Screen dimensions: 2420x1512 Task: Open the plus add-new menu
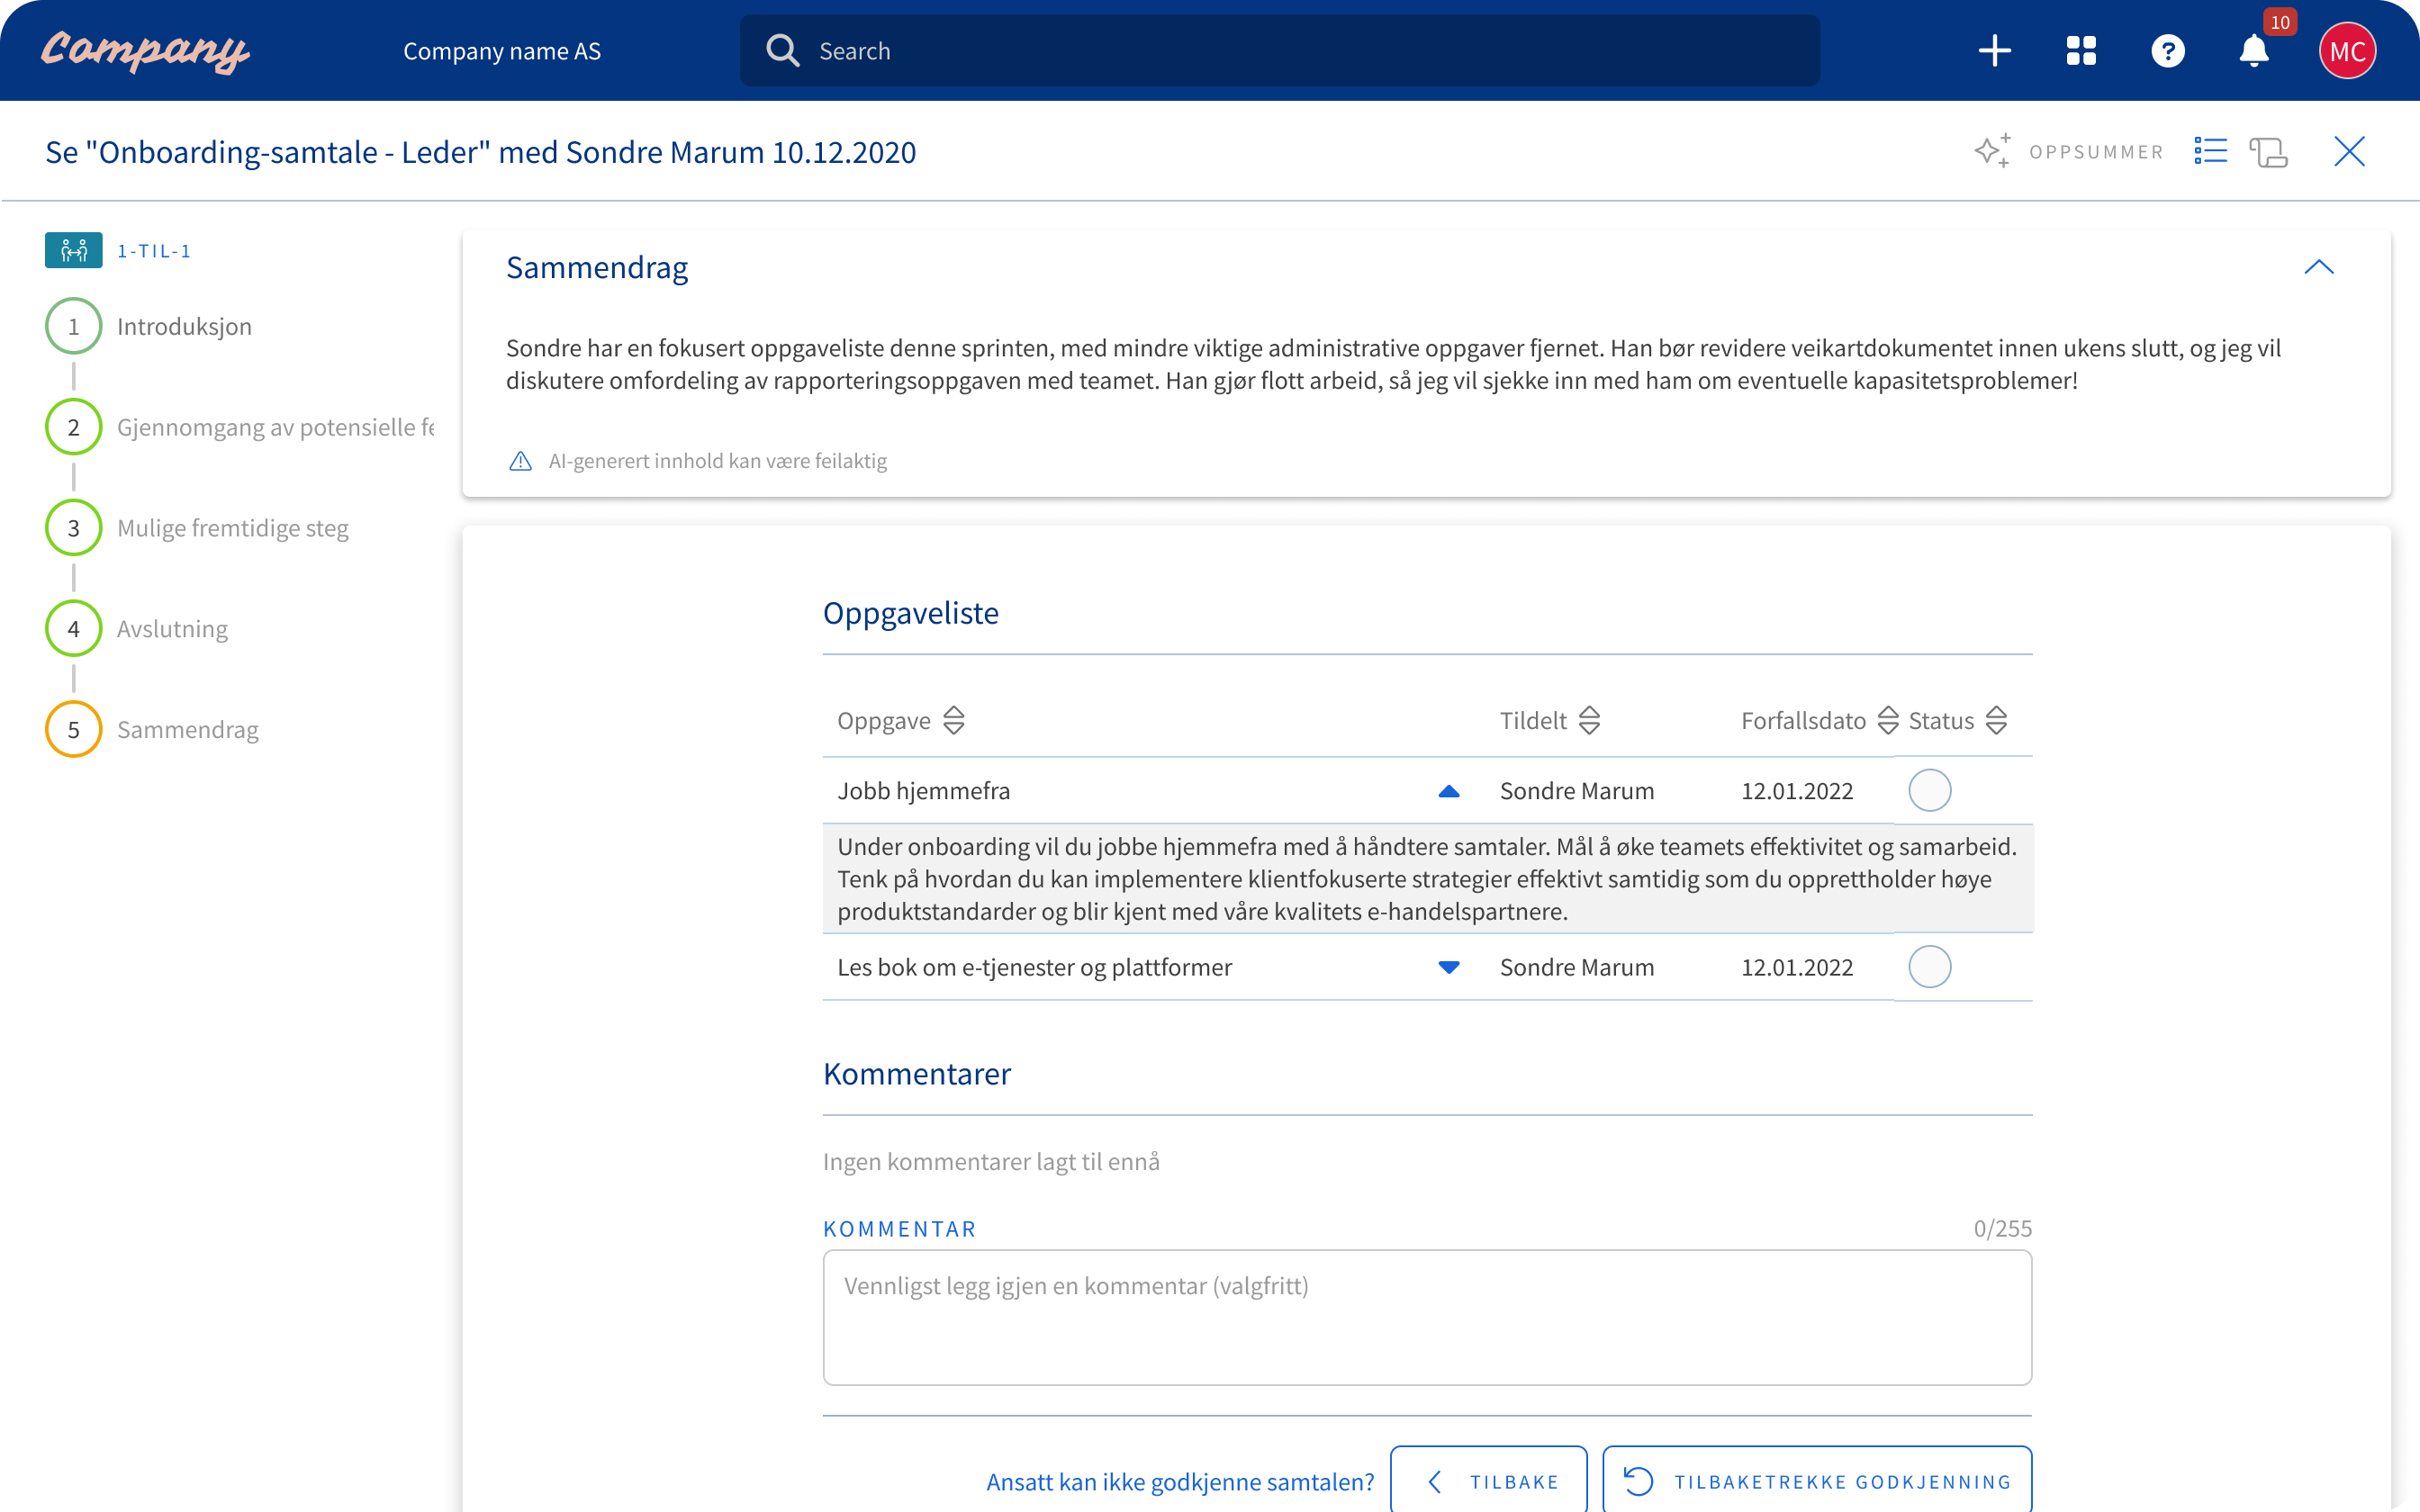[x=1994, y=51]
